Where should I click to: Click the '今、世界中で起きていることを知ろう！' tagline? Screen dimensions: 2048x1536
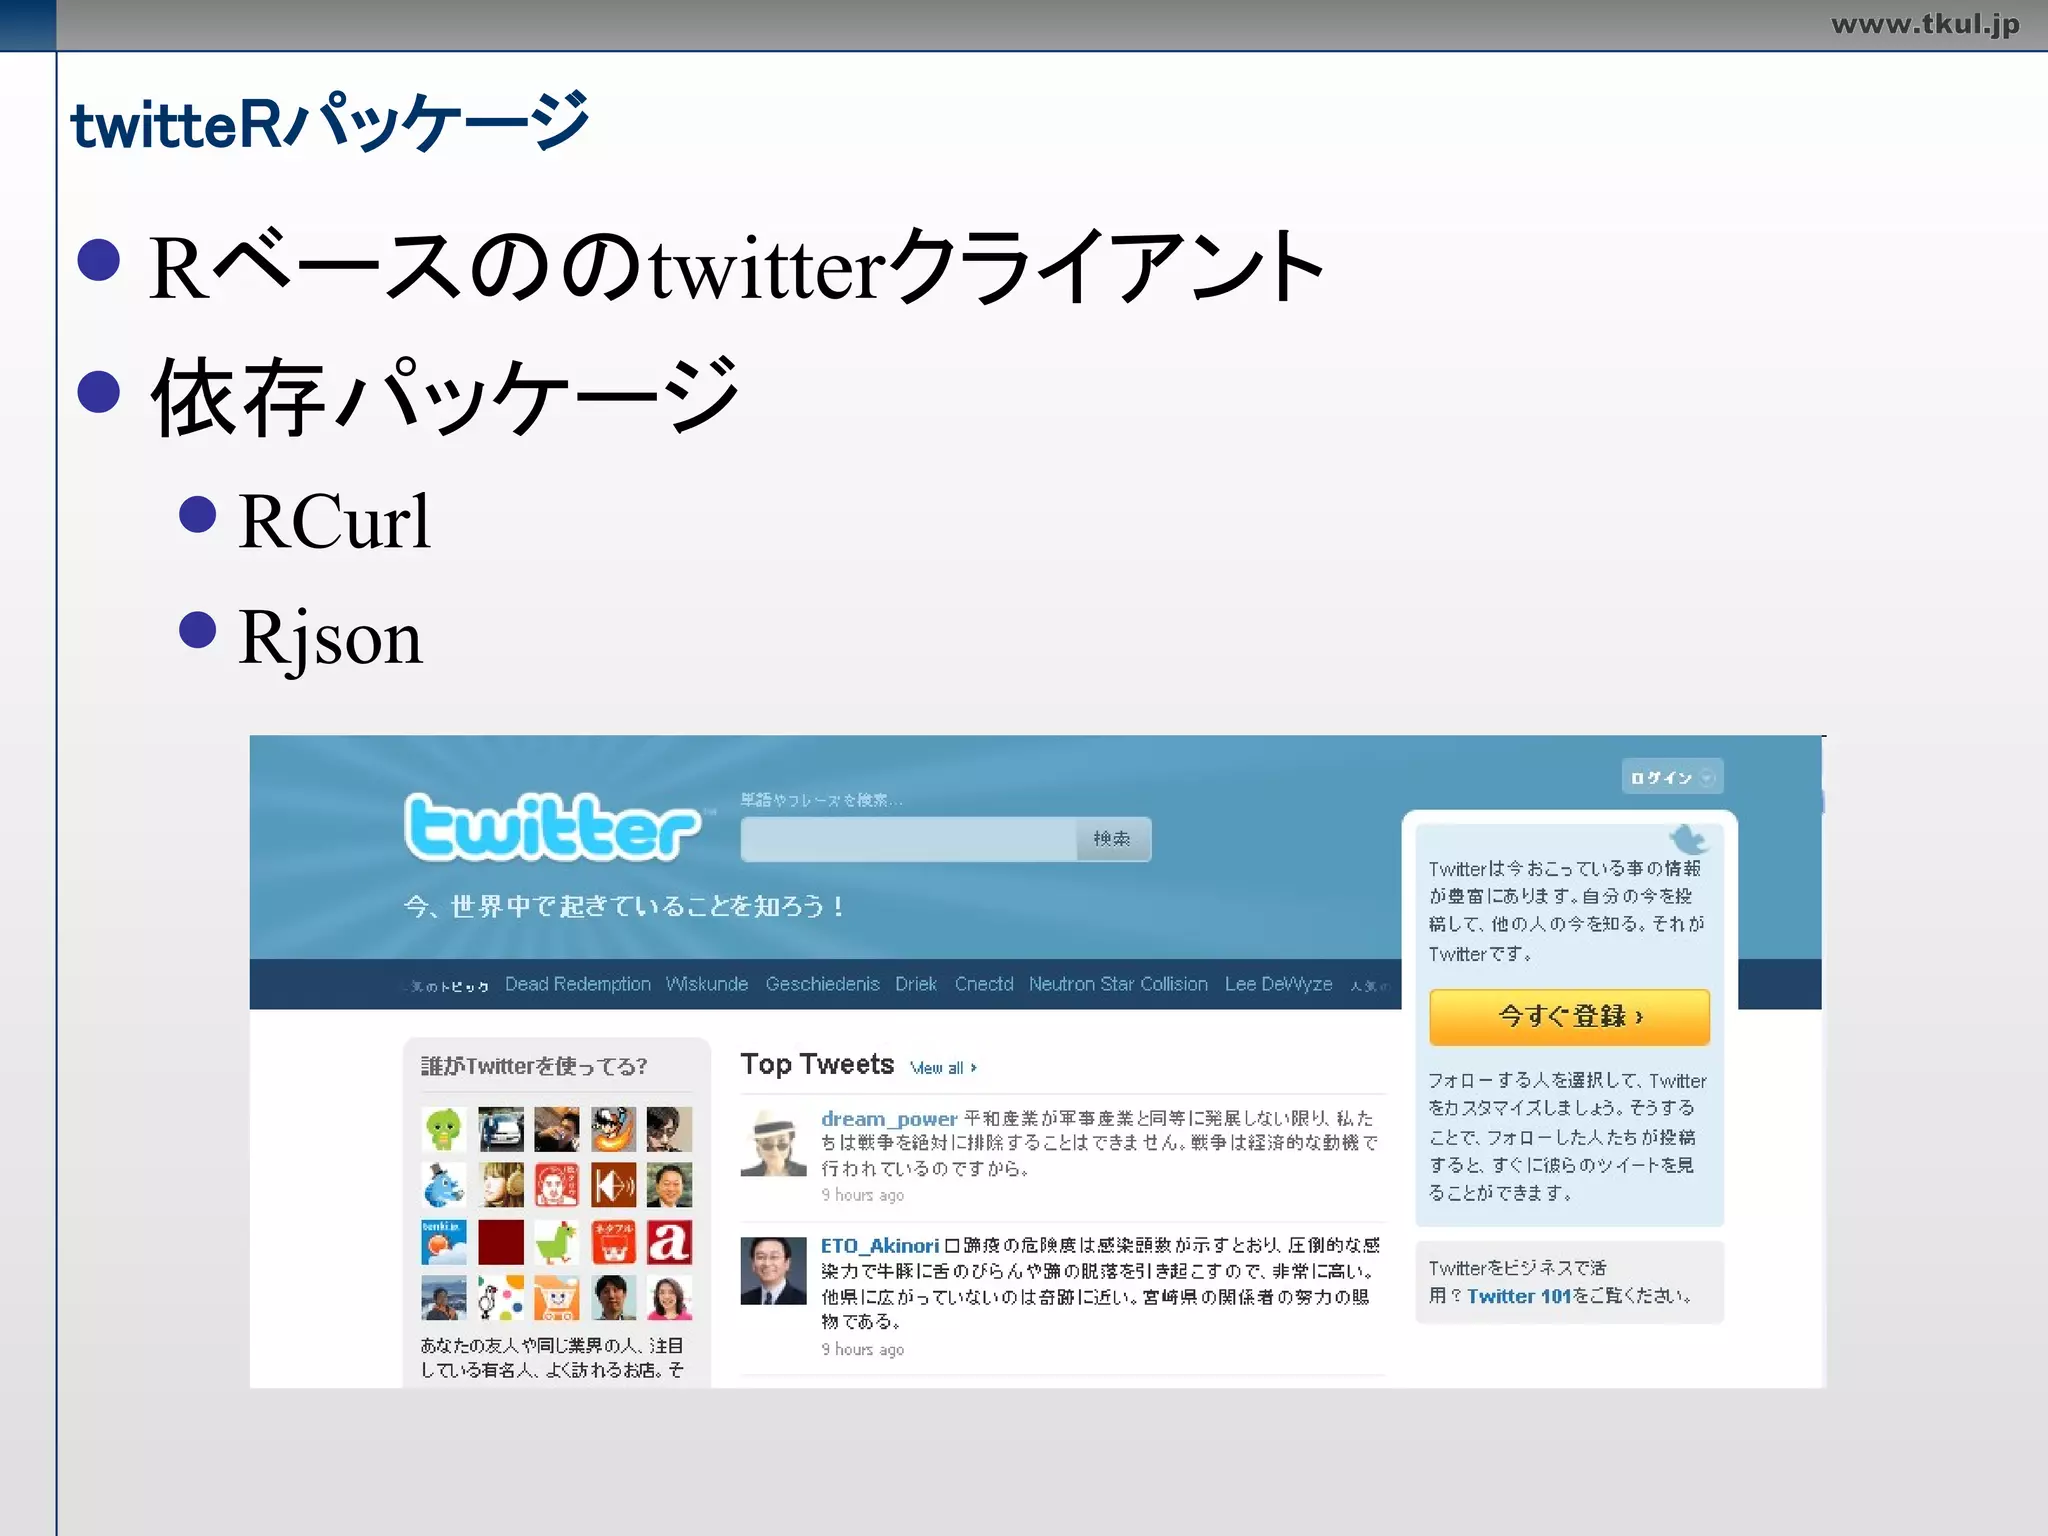point(626,906)
